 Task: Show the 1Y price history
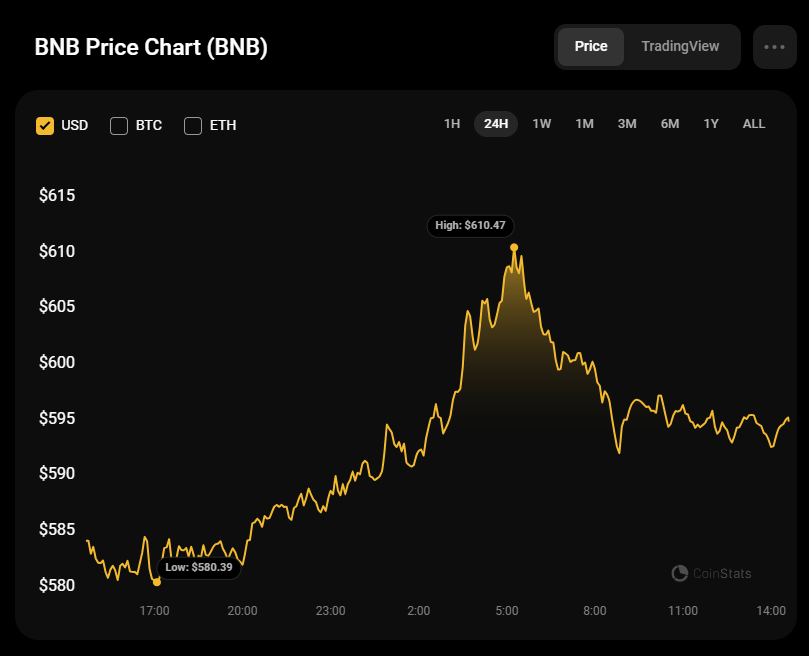[x=711, y=124]
